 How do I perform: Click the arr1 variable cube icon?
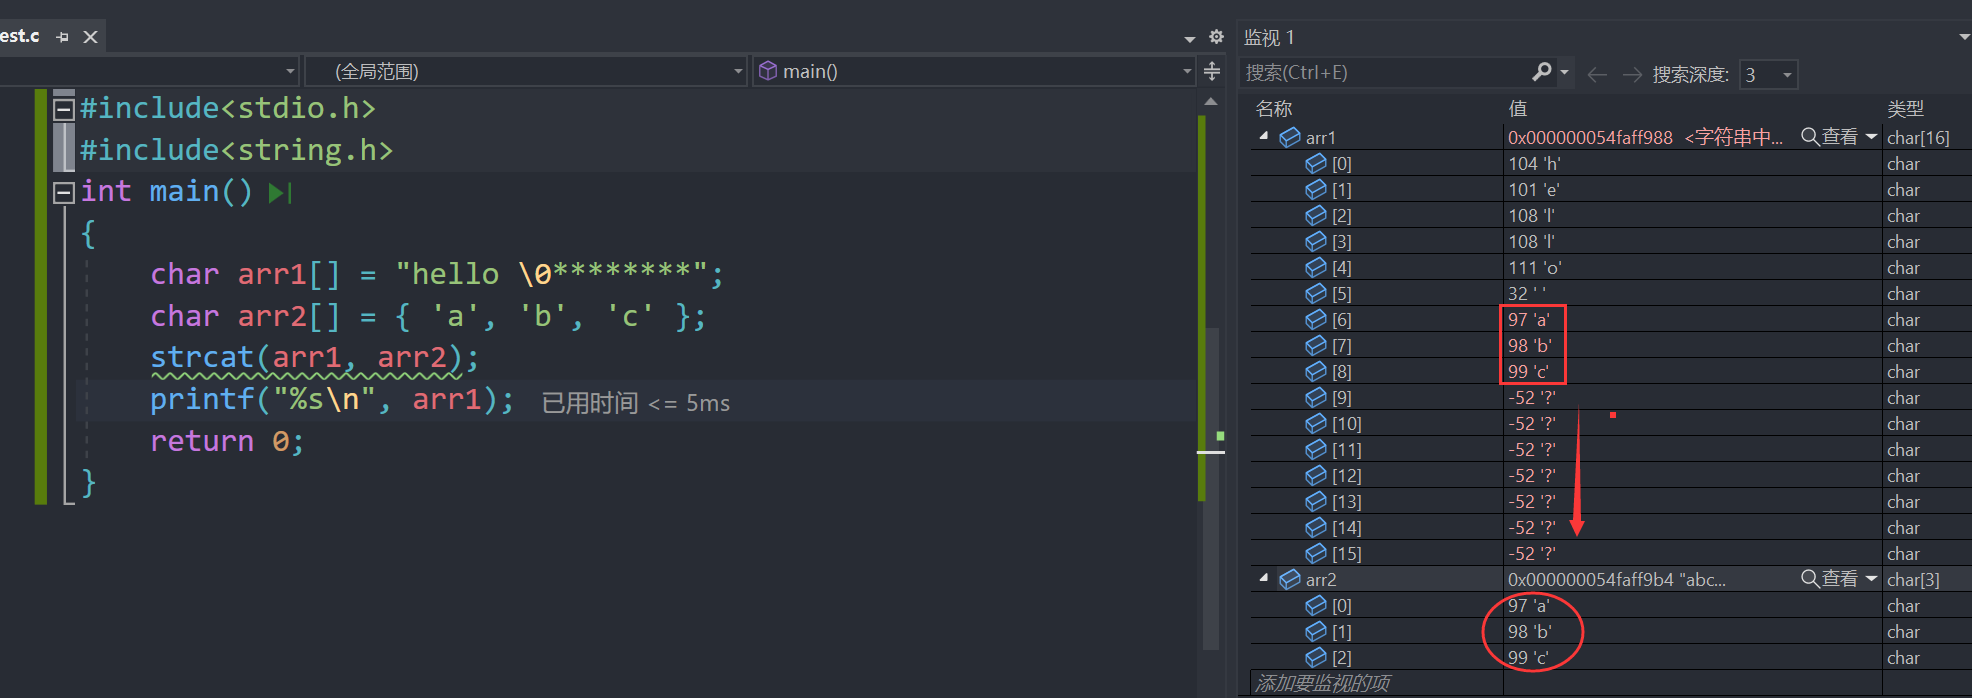[1290, 137]
